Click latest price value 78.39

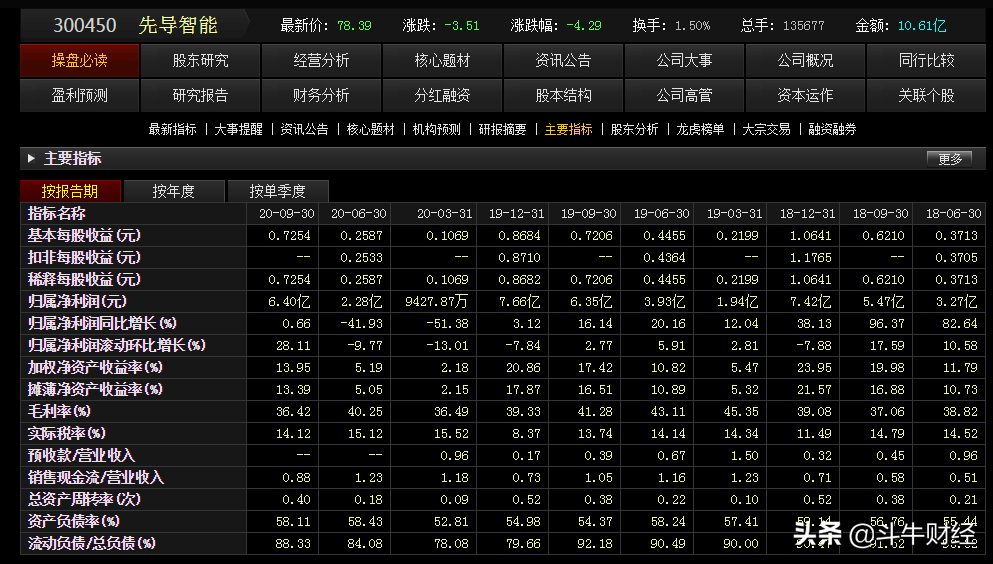pos(354,26)
